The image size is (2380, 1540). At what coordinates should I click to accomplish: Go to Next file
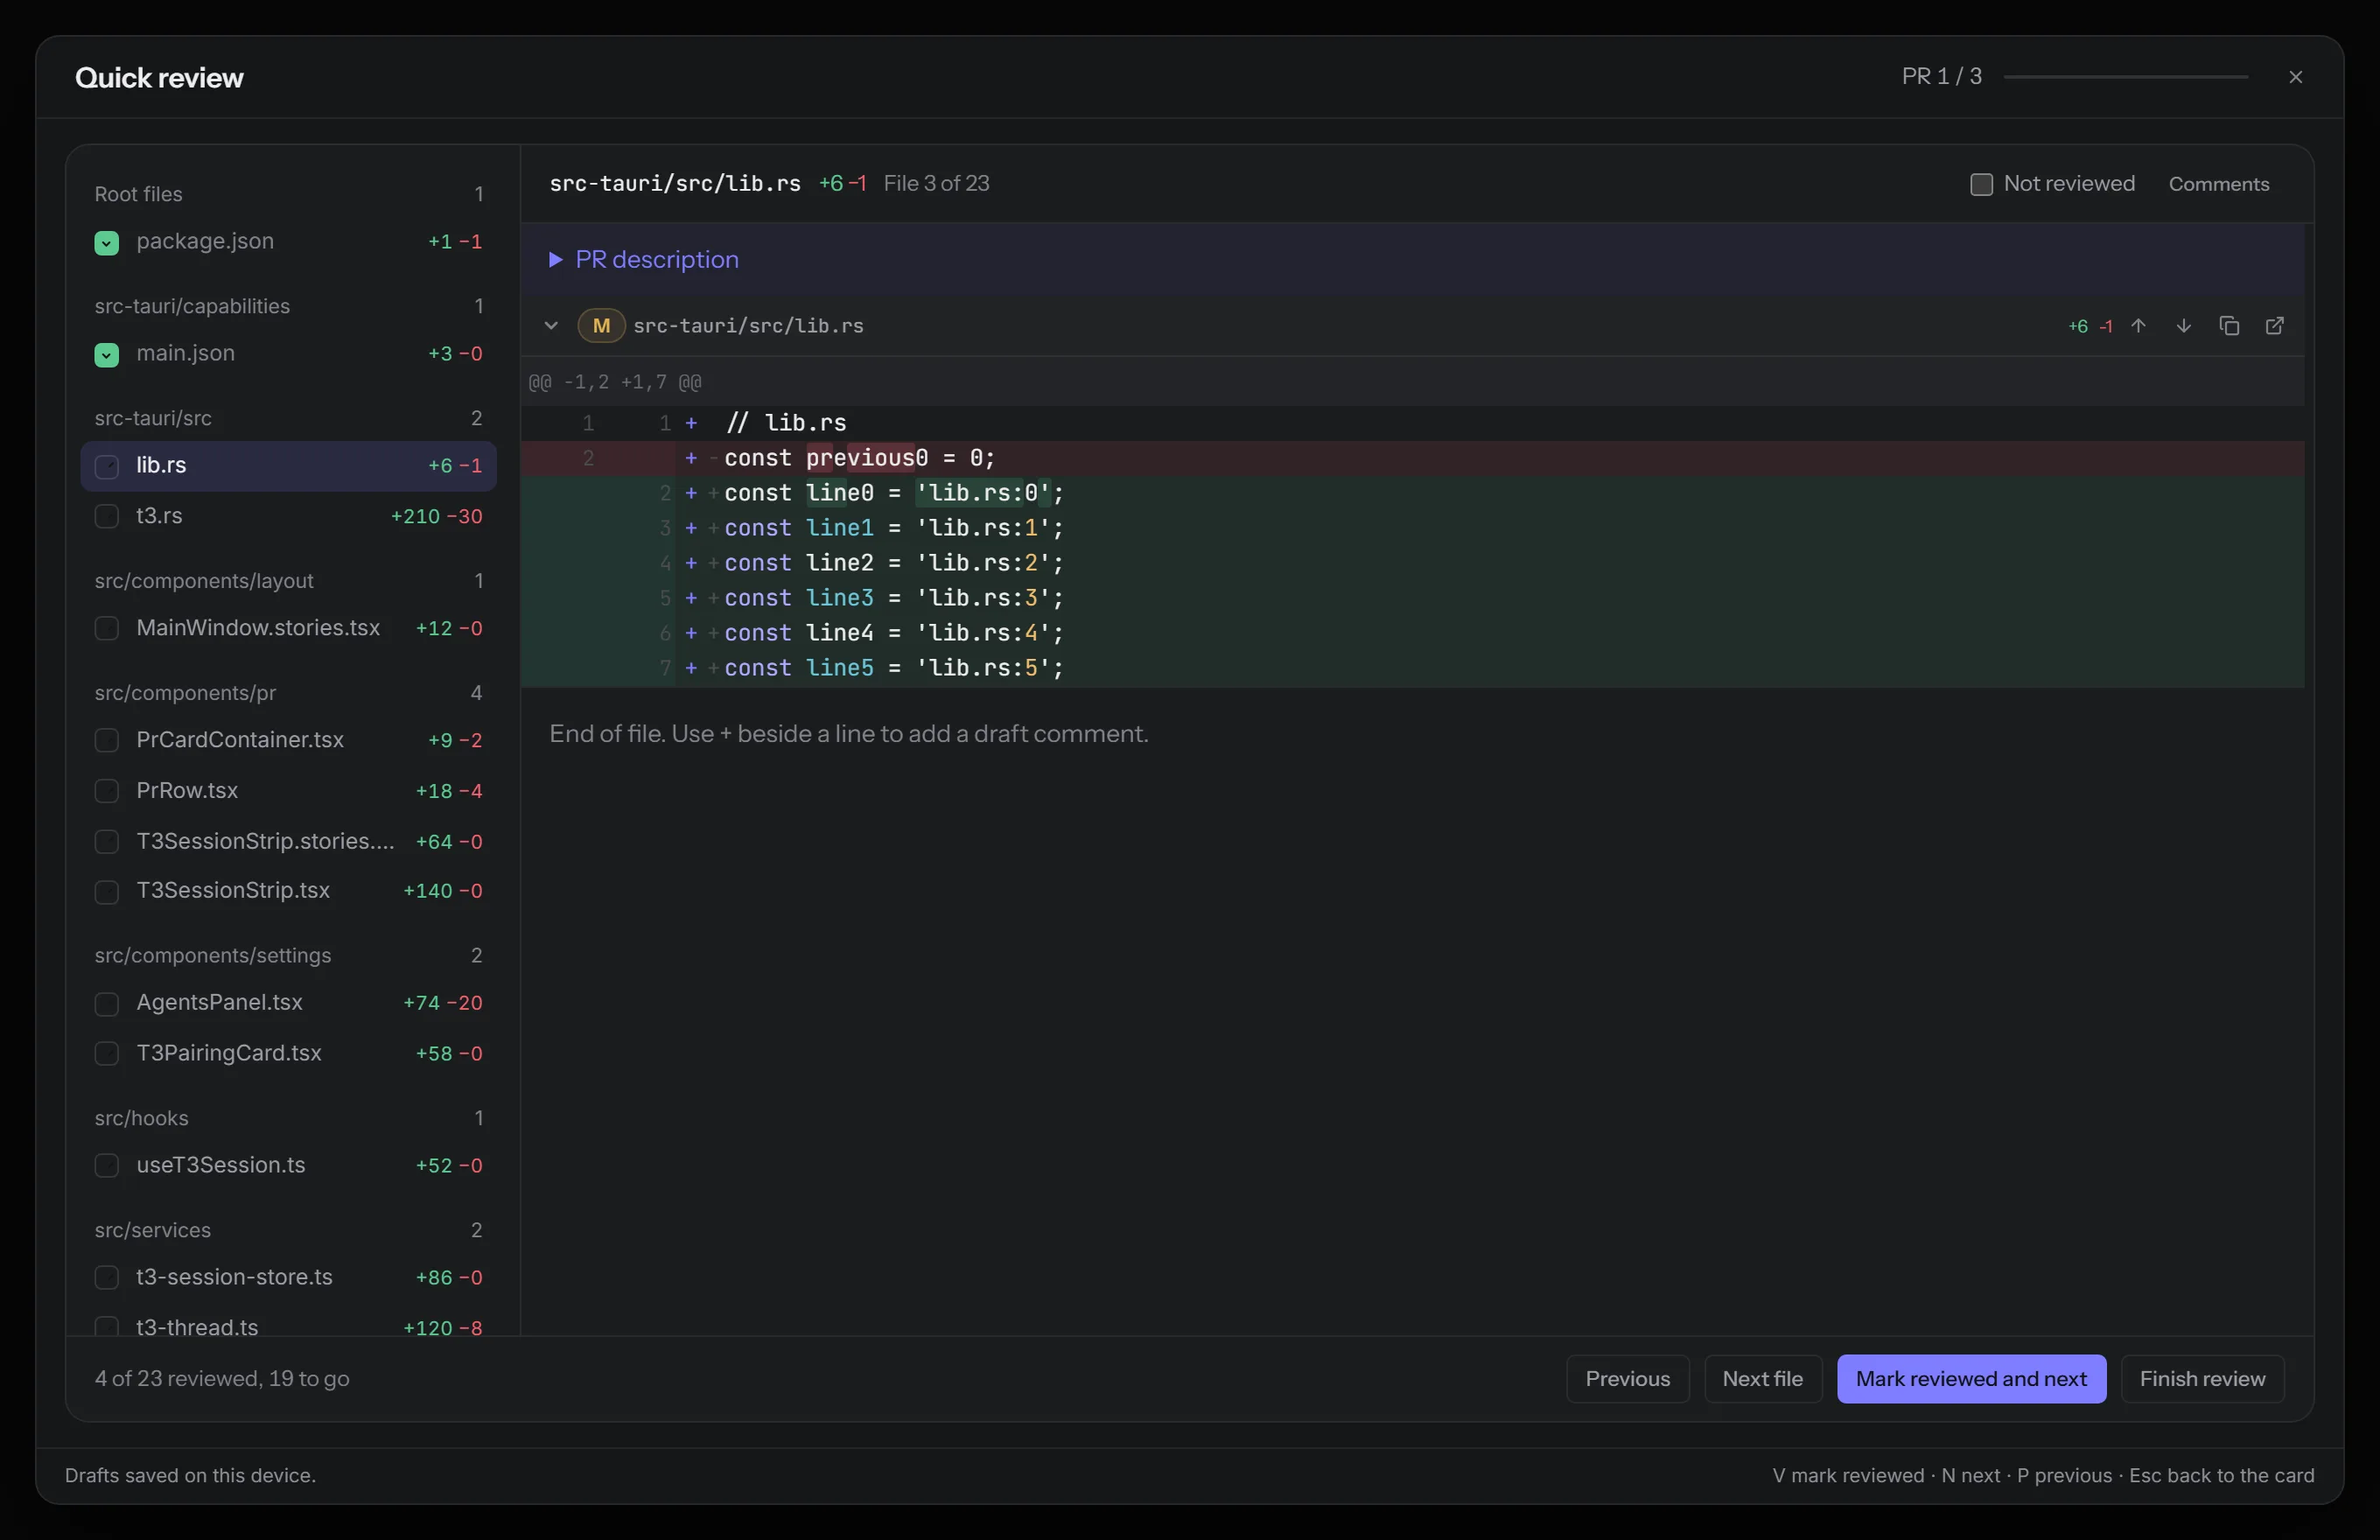point(1762,1379)
